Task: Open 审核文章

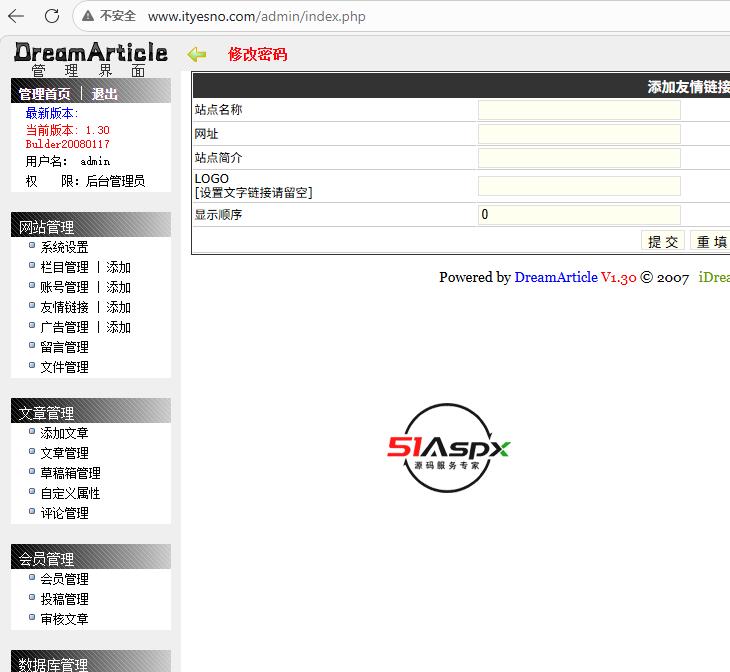Action: (64, 619)
